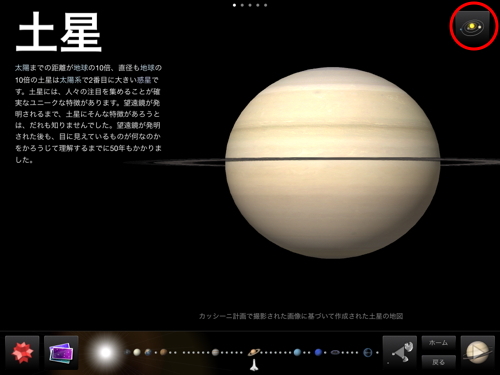Viewport: 500px width, 375px height.
Task: Go to the second page dot
Action: coord(242,5)
